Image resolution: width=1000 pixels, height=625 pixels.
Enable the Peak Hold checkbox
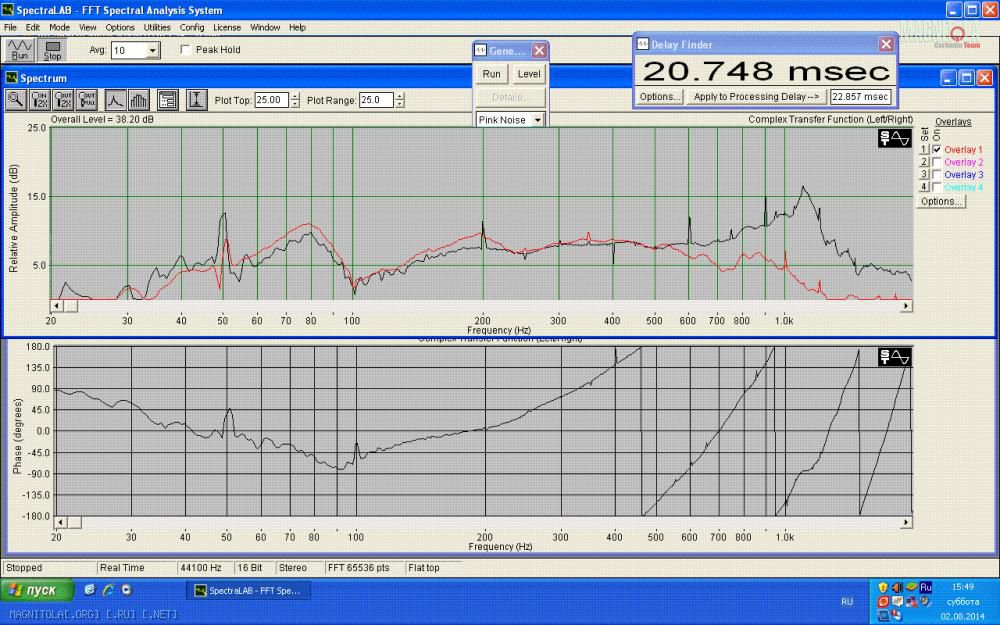(x=185, y=50)
